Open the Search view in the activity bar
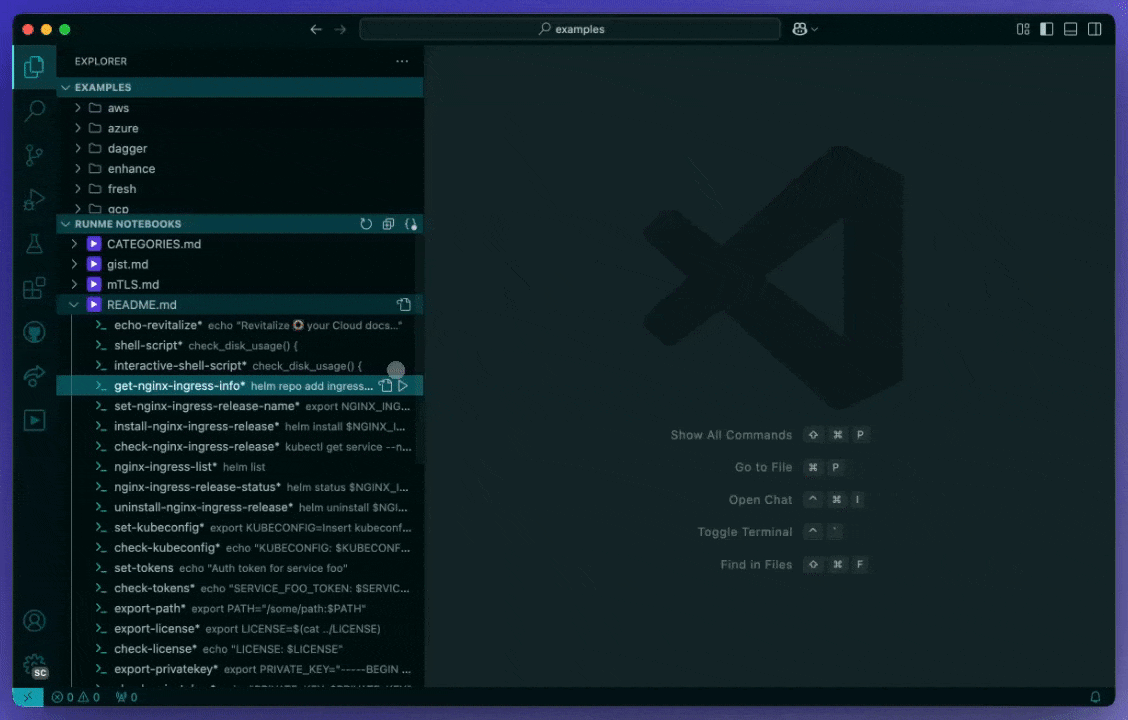The height and width of the screenshot is (720, 1128). (x=34, y=110)
